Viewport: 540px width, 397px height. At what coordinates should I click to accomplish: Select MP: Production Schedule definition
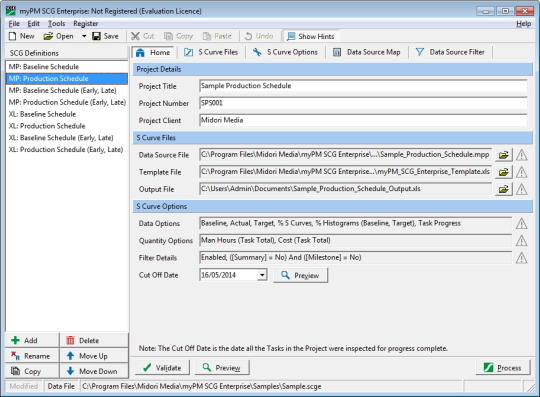(x=66, y=79)
